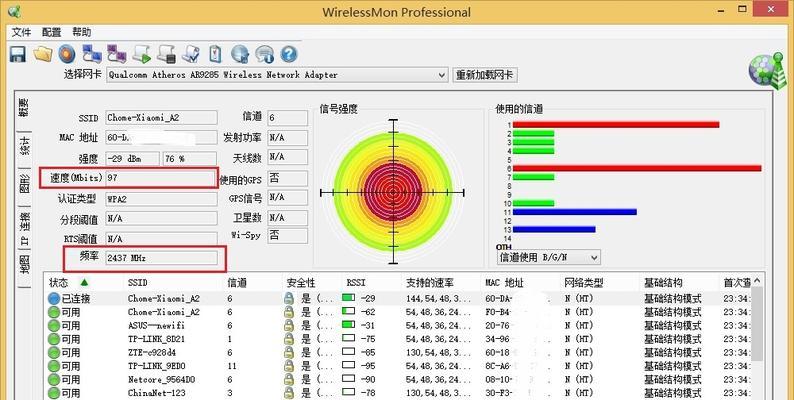The height and width of the screenshot is (400, 794).
Task: Open the 帮助 menu
Action: (x=82, y=32)
